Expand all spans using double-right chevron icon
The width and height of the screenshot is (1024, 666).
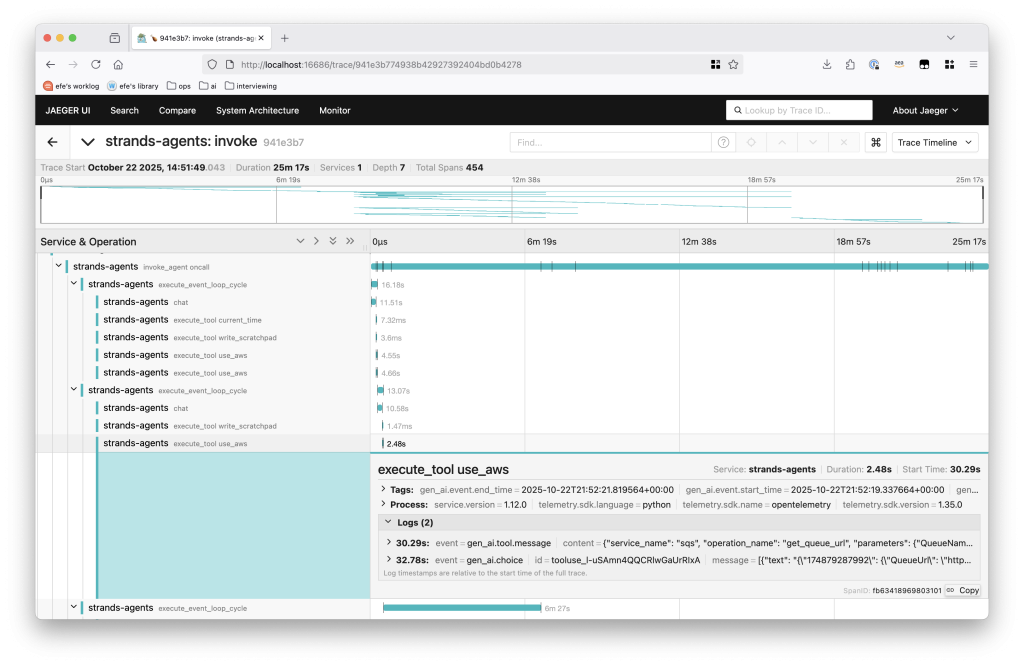click(350, 241)
